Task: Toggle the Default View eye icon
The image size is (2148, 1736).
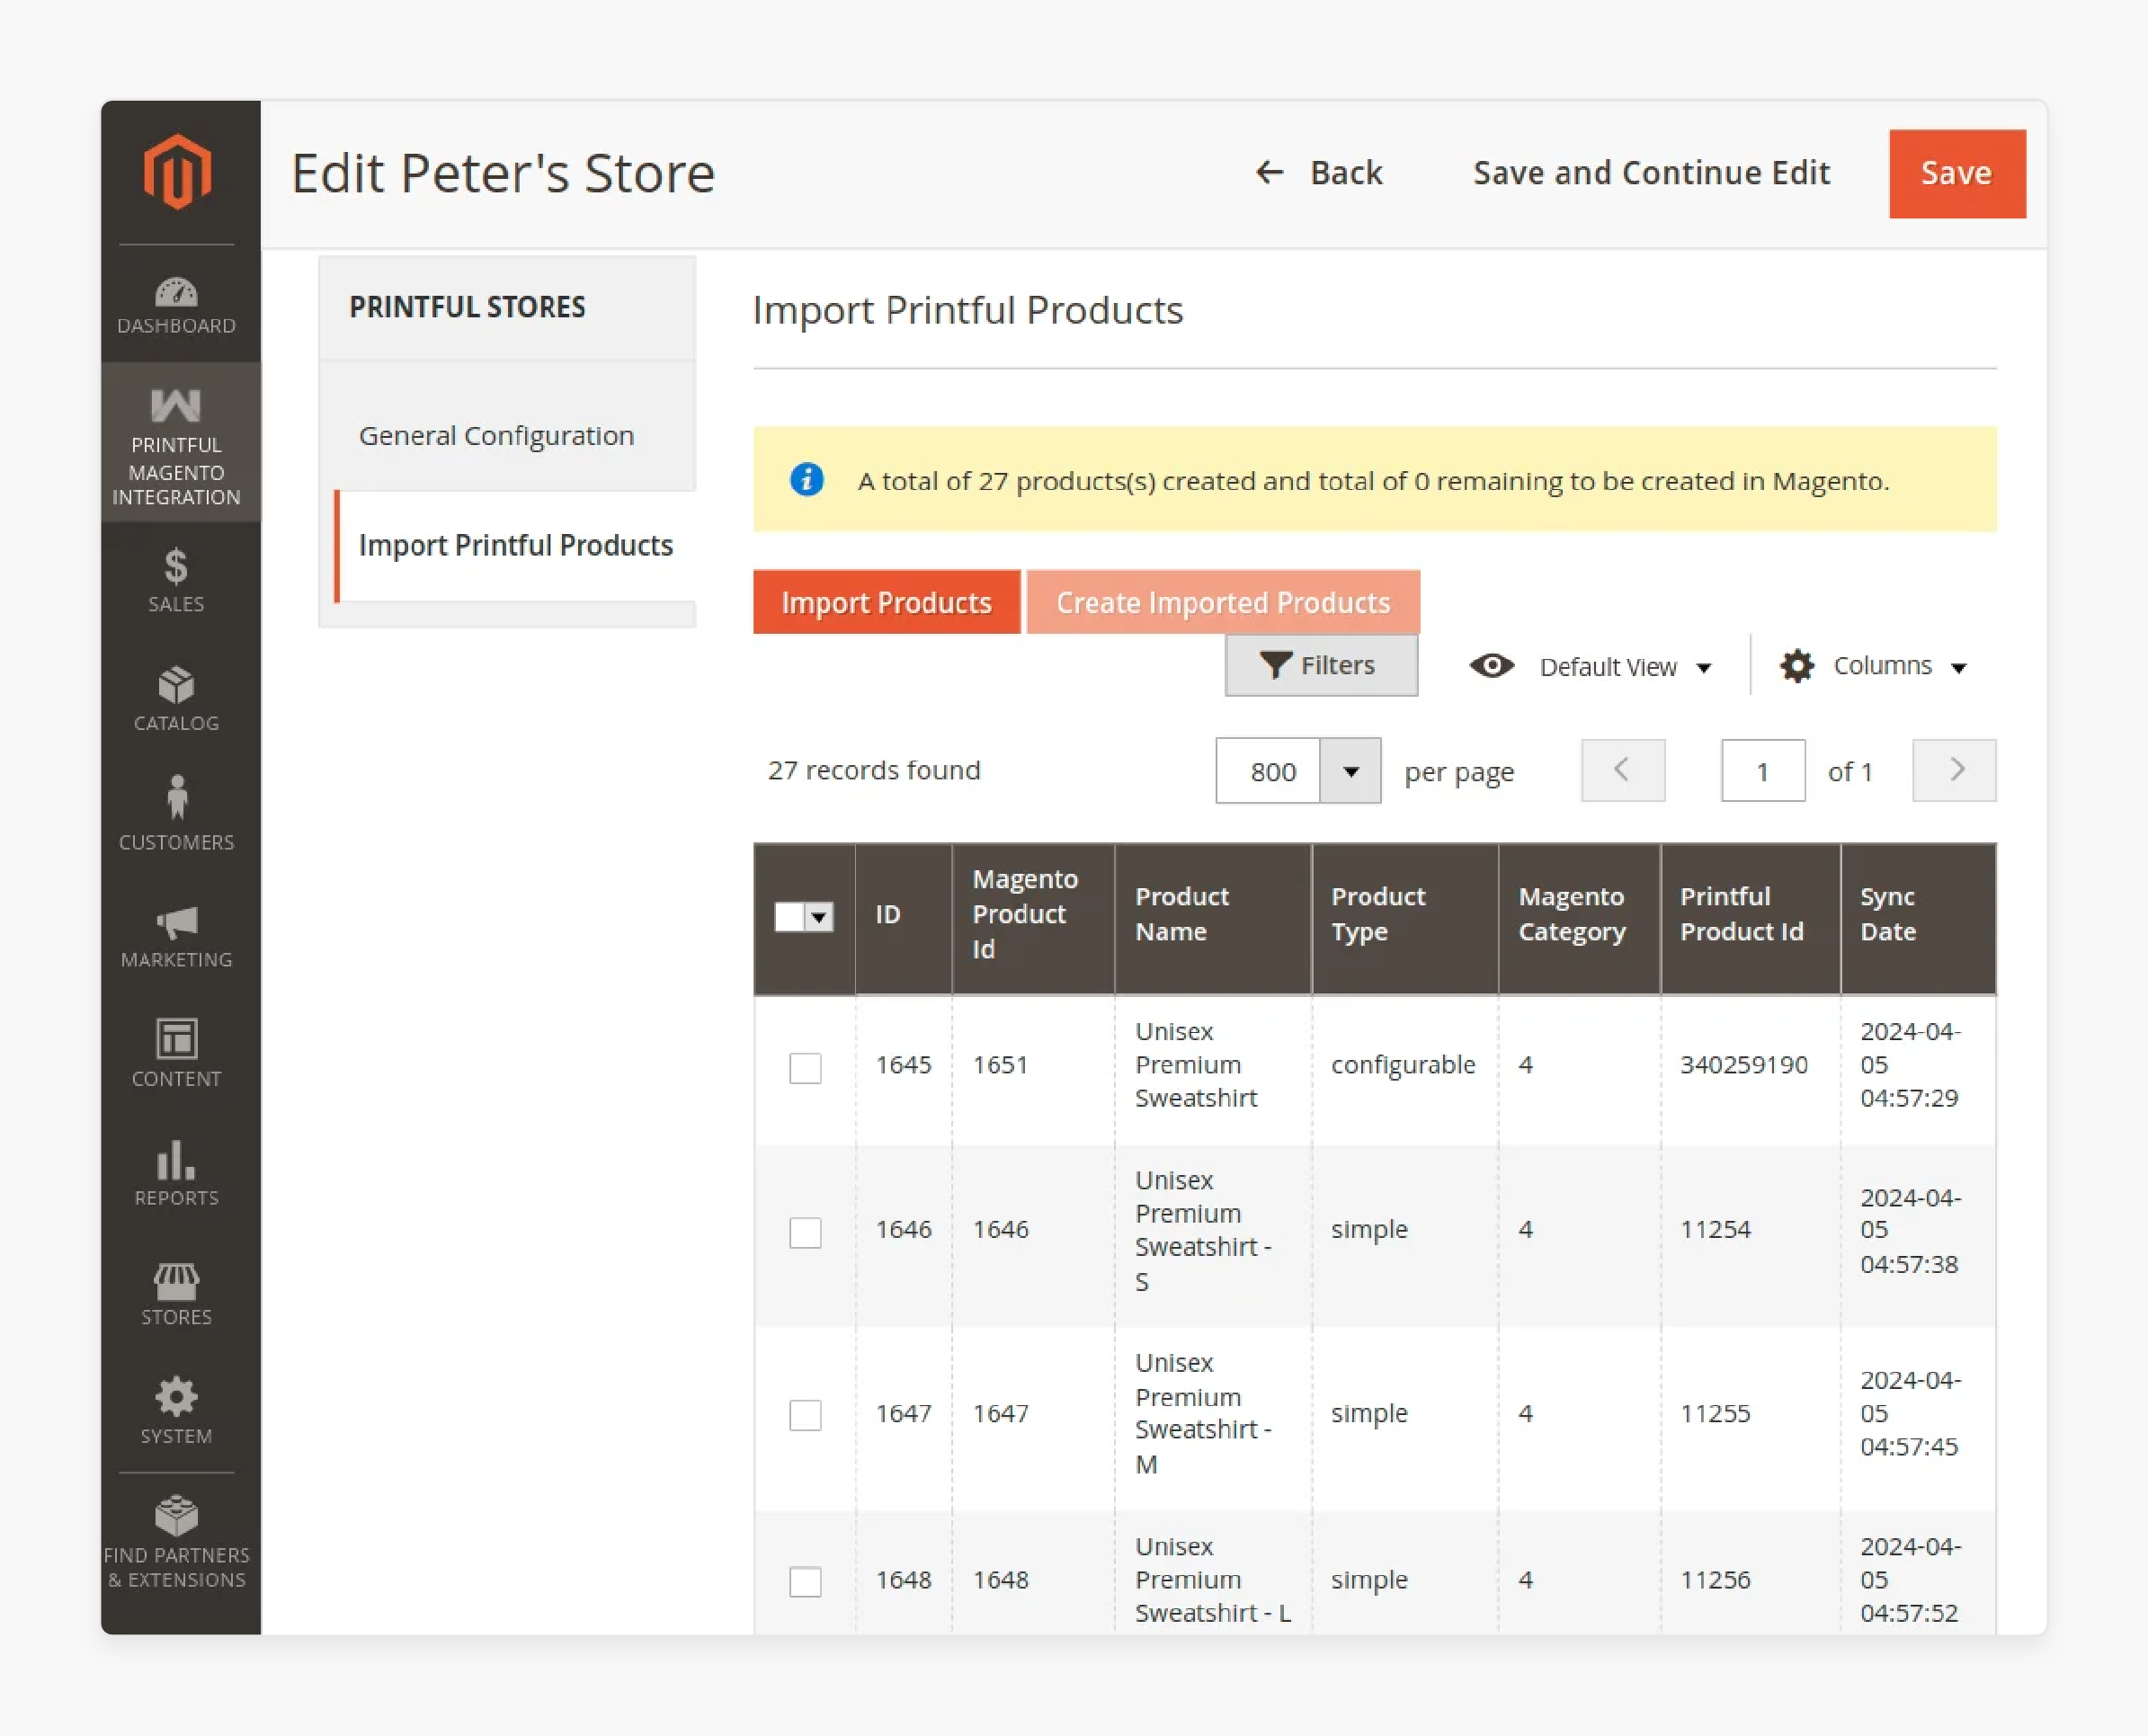Action: click(x=1492, y=666)
